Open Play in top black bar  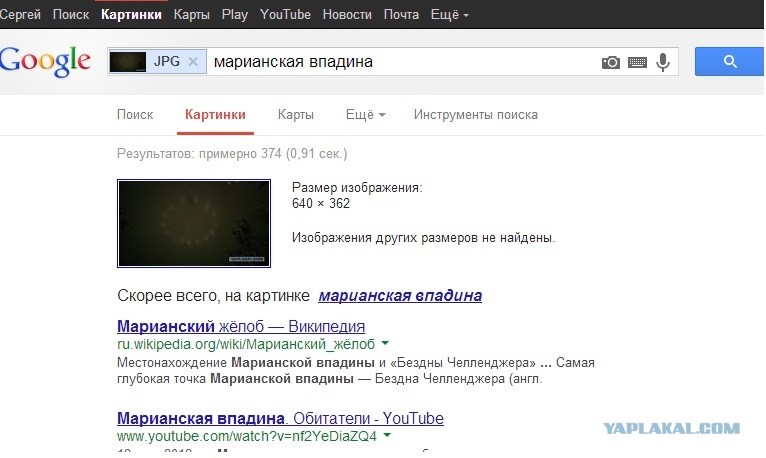tap(234, 15)
